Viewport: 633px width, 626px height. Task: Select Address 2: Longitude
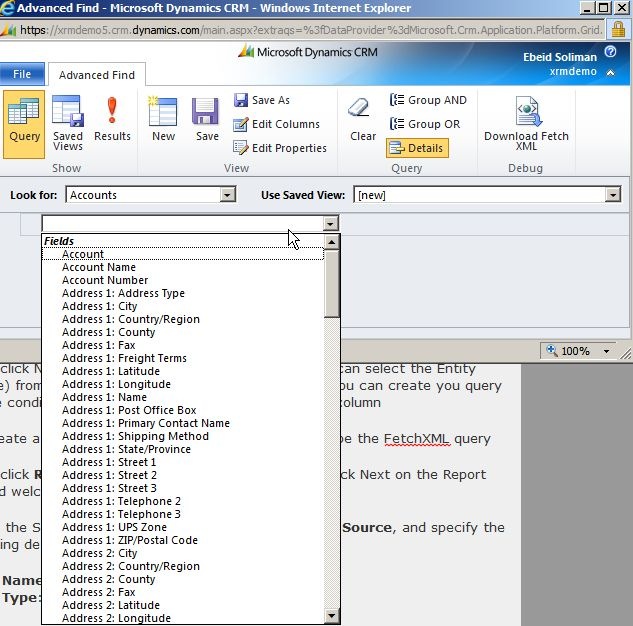pos(183,618)
